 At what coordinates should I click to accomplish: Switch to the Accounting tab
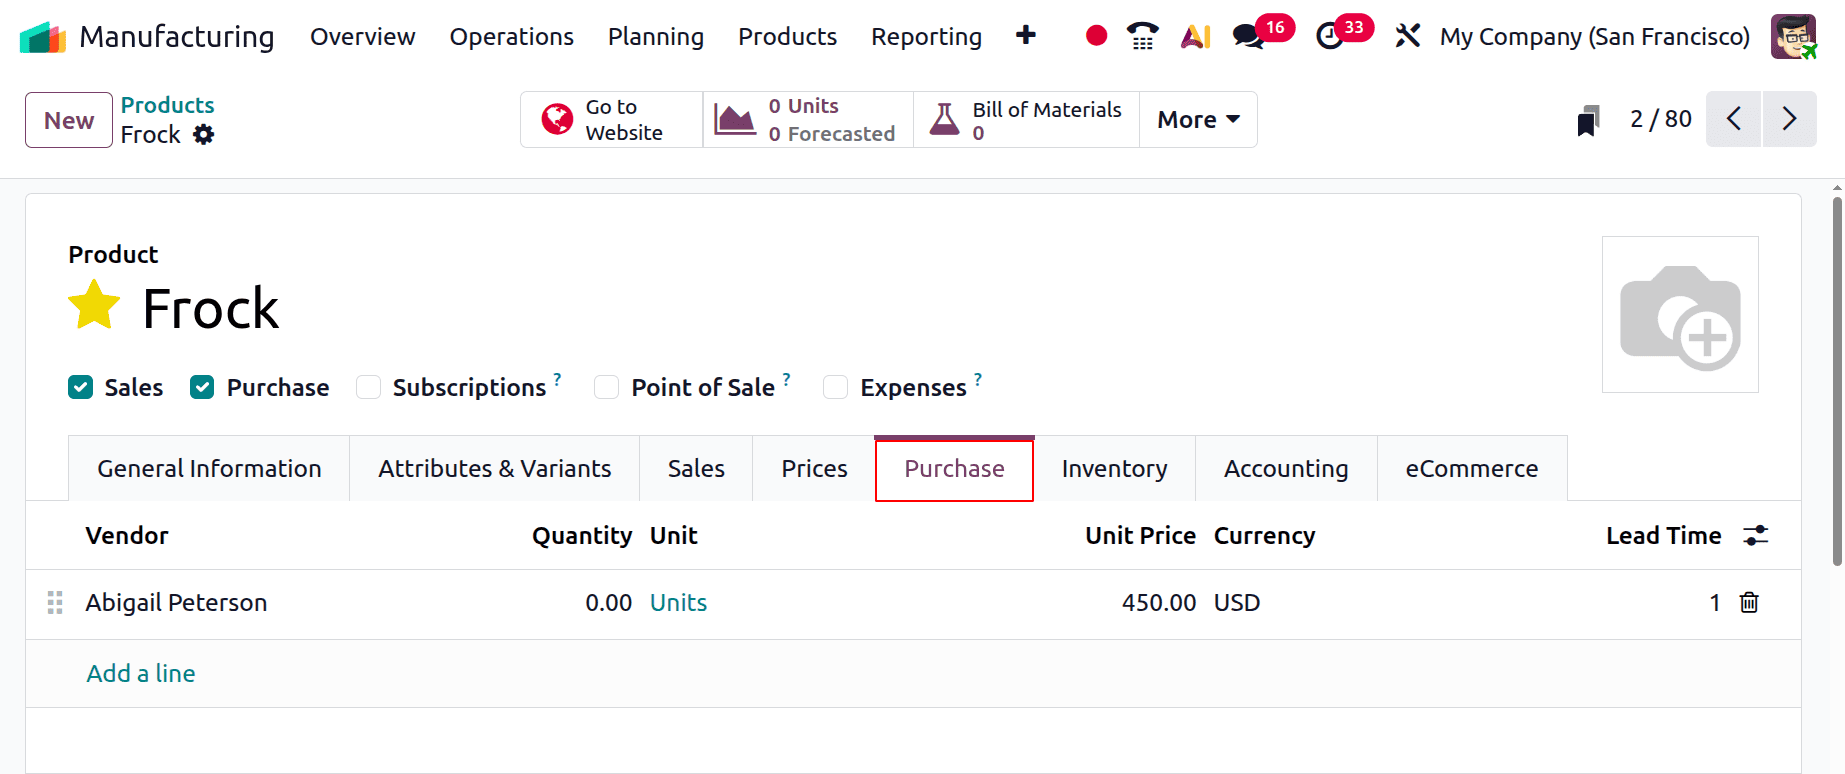click(x=1286, y=468)
